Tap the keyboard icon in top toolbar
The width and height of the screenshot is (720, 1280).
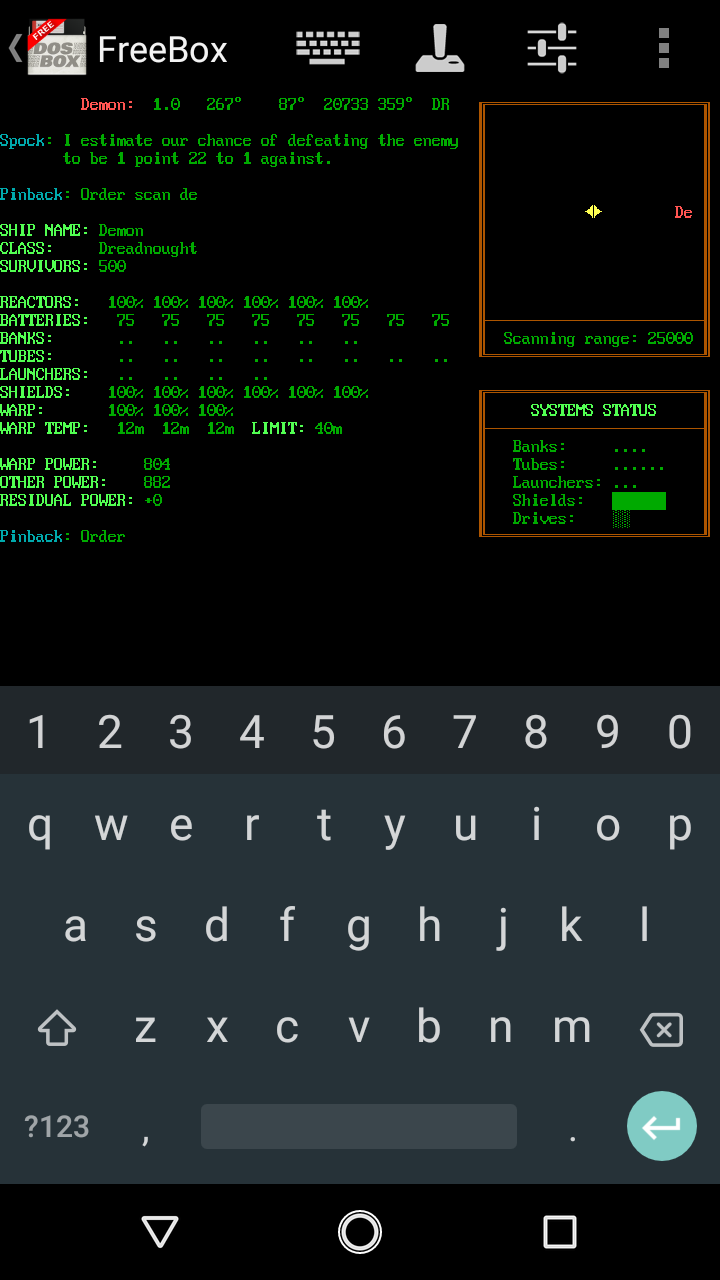(328, 47)
